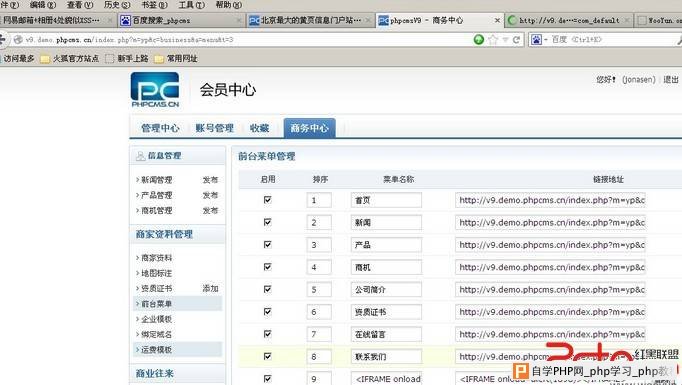Click 发布 next to 产品管理
The image size is (682, 385).
(210, 195)
